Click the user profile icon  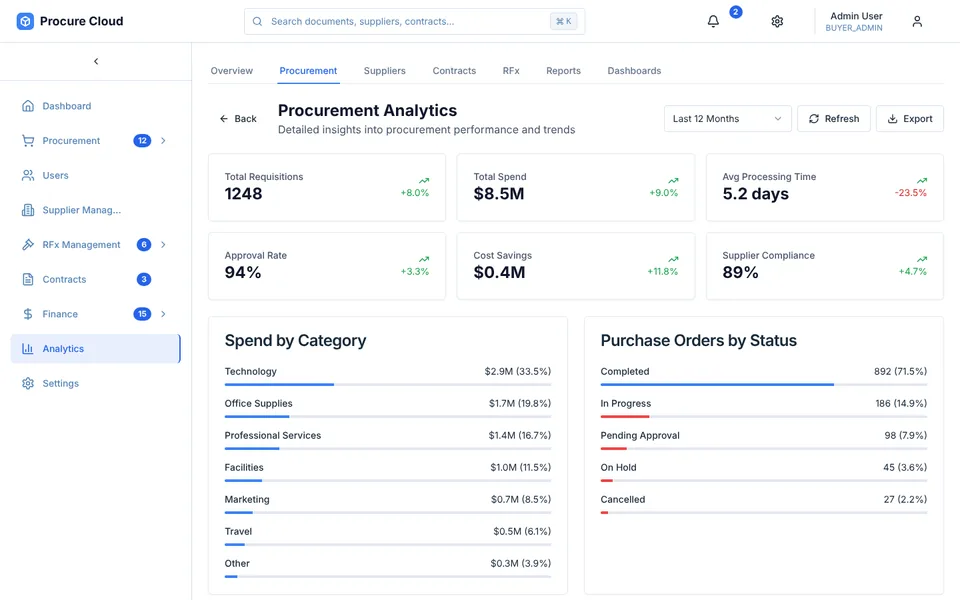pos(917,21)
